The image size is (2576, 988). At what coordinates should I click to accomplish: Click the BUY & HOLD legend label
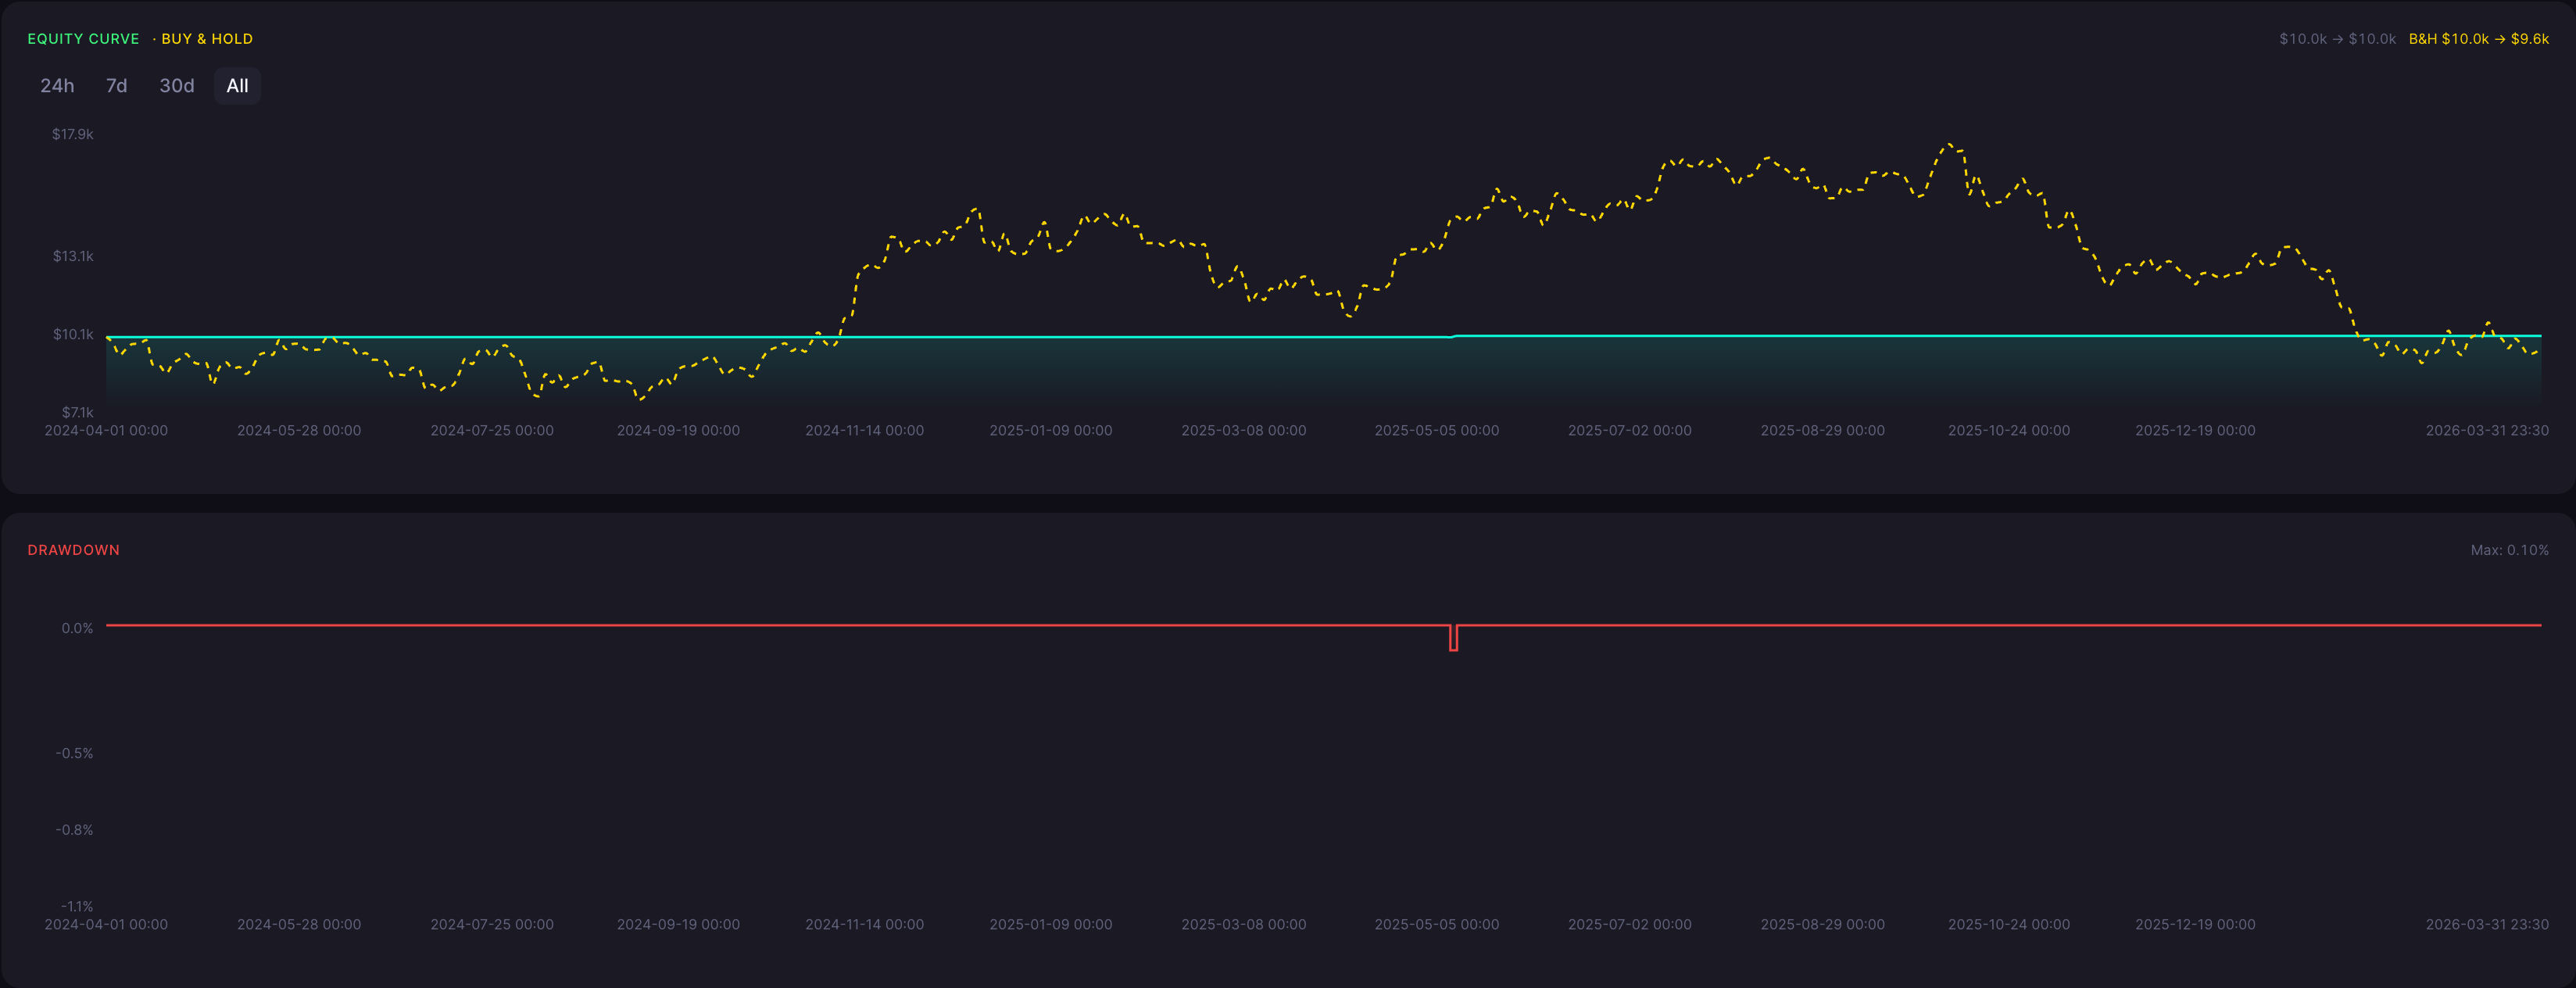[207, 39]
